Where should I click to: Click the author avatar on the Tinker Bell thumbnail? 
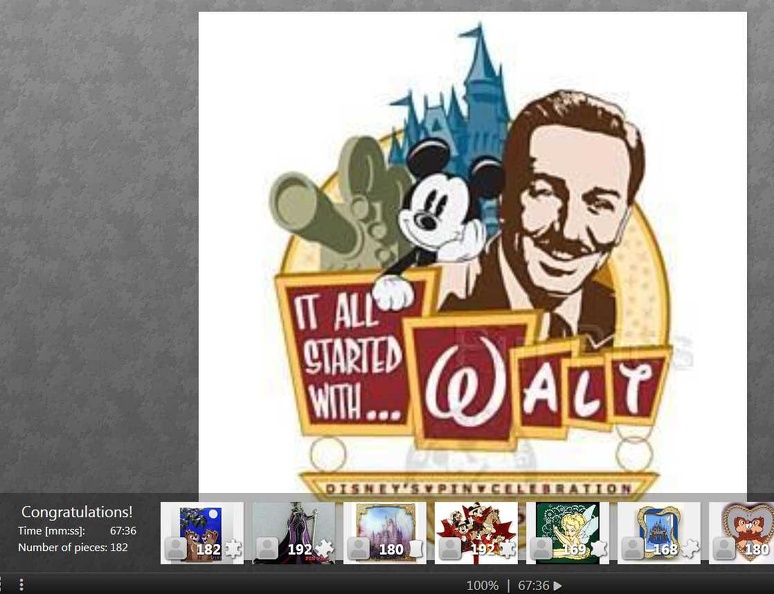pyautogui.click(x=541, y=549)
